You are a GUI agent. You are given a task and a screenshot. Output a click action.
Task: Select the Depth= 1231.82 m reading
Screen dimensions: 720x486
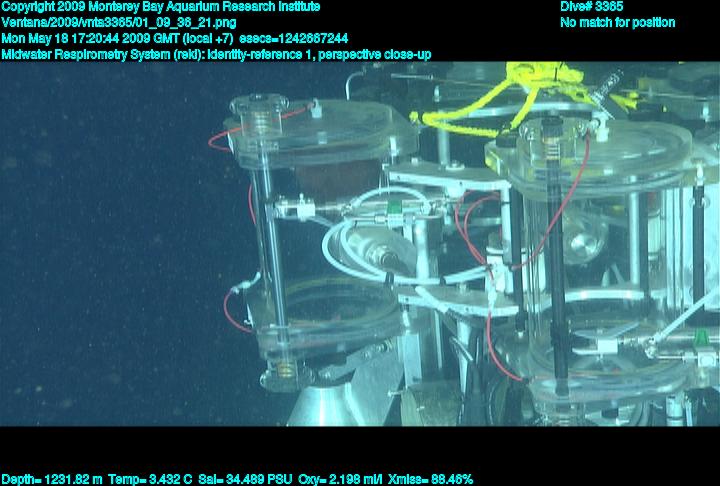click(x=52, y=480)
